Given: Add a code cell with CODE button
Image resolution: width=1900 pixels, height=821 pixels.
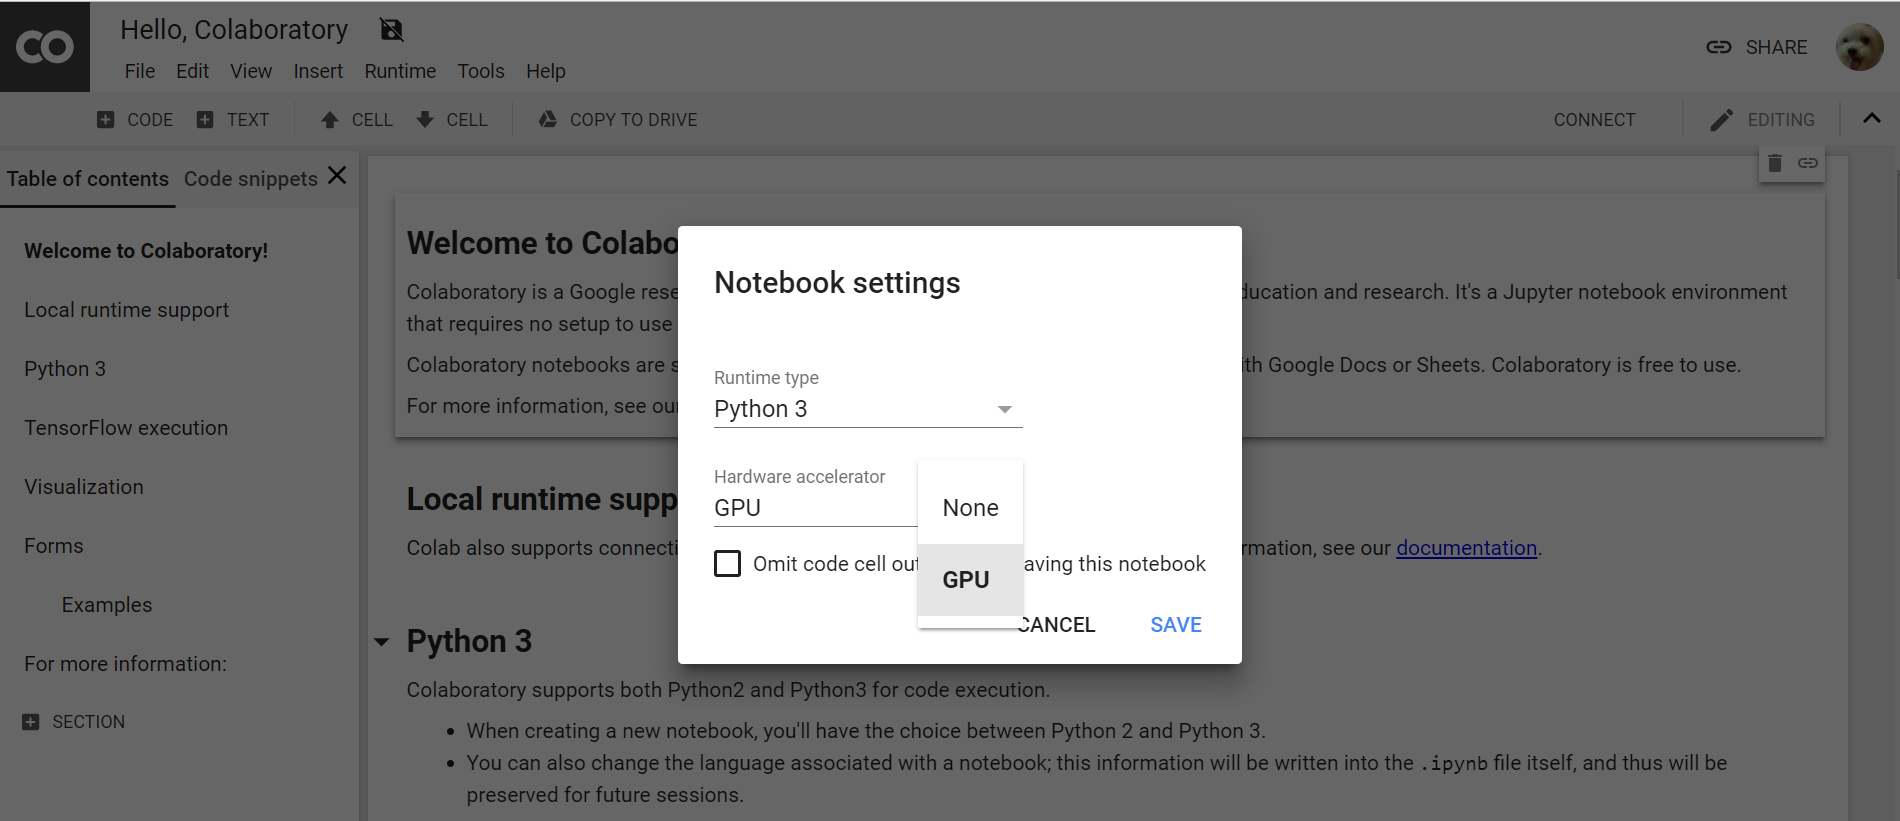Looking at the screenshot, I should [135, 120].
